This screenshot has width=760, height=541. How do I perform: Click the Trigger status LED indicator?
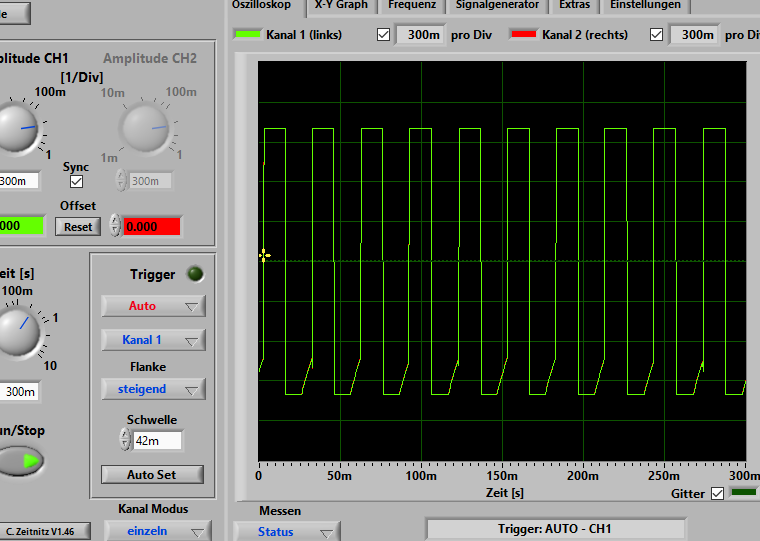195,274
